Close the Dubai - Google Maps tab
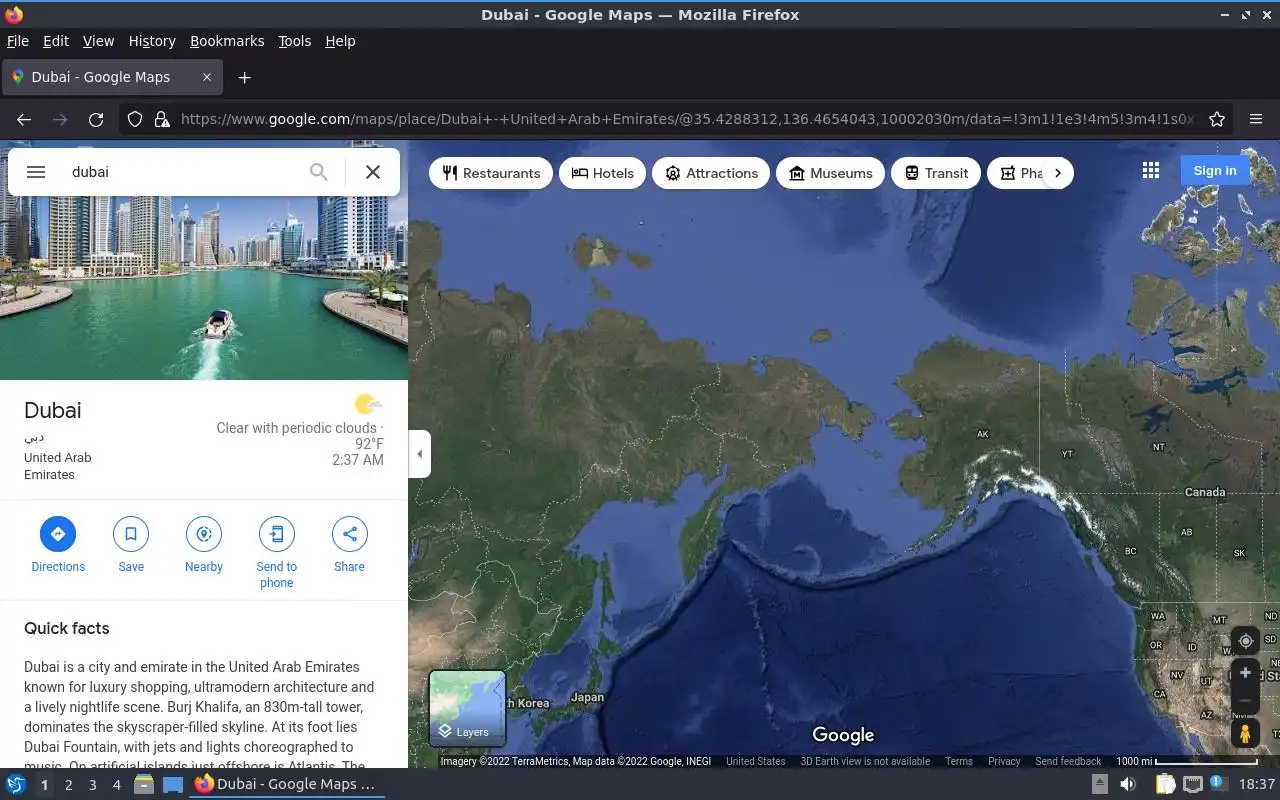Viewport: 1280px width, 800px height. [x=207, y=77]
